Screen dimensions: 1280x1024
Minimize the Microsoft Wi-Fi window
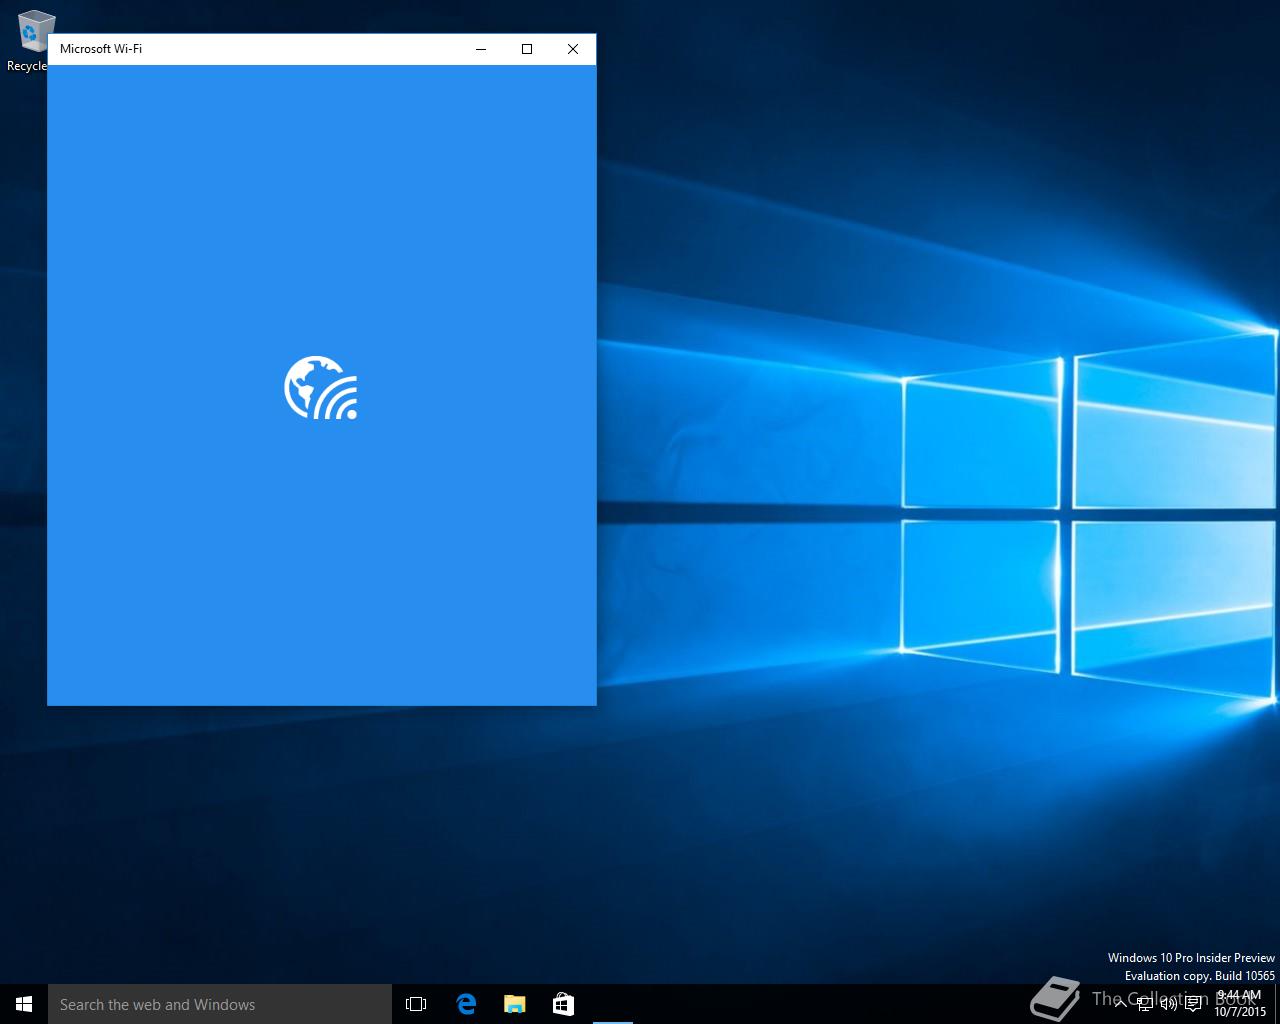481,49
